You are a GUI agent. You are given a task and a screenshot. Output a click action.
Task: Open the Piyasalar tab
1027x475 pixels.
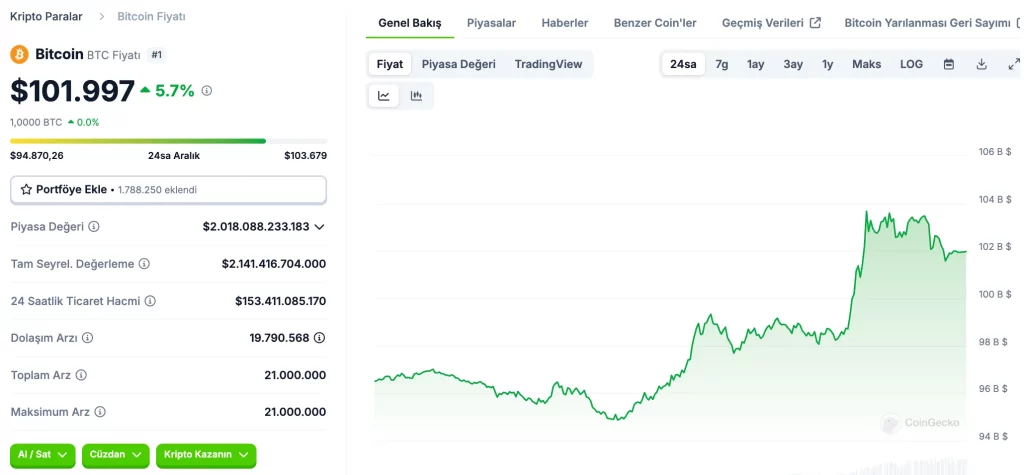pyautogui.click(x=491, y=22)
